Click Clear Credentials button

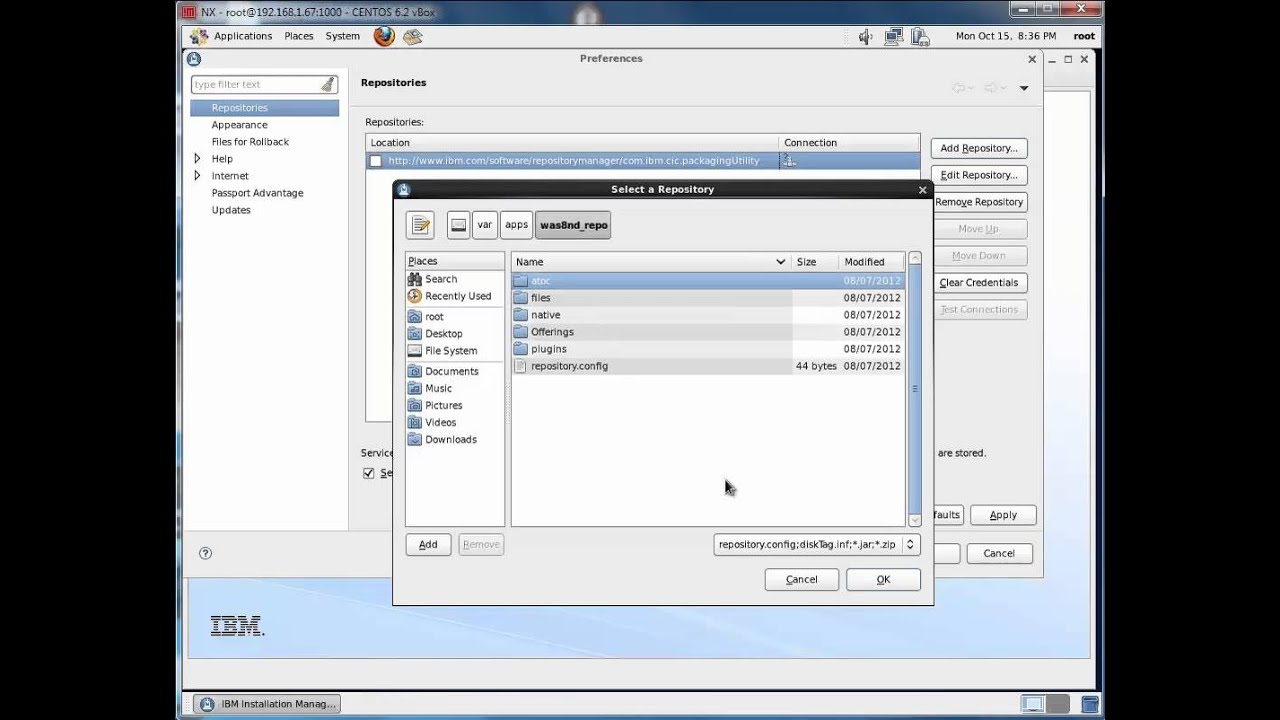pyautogui.click(x=978, y=283)
